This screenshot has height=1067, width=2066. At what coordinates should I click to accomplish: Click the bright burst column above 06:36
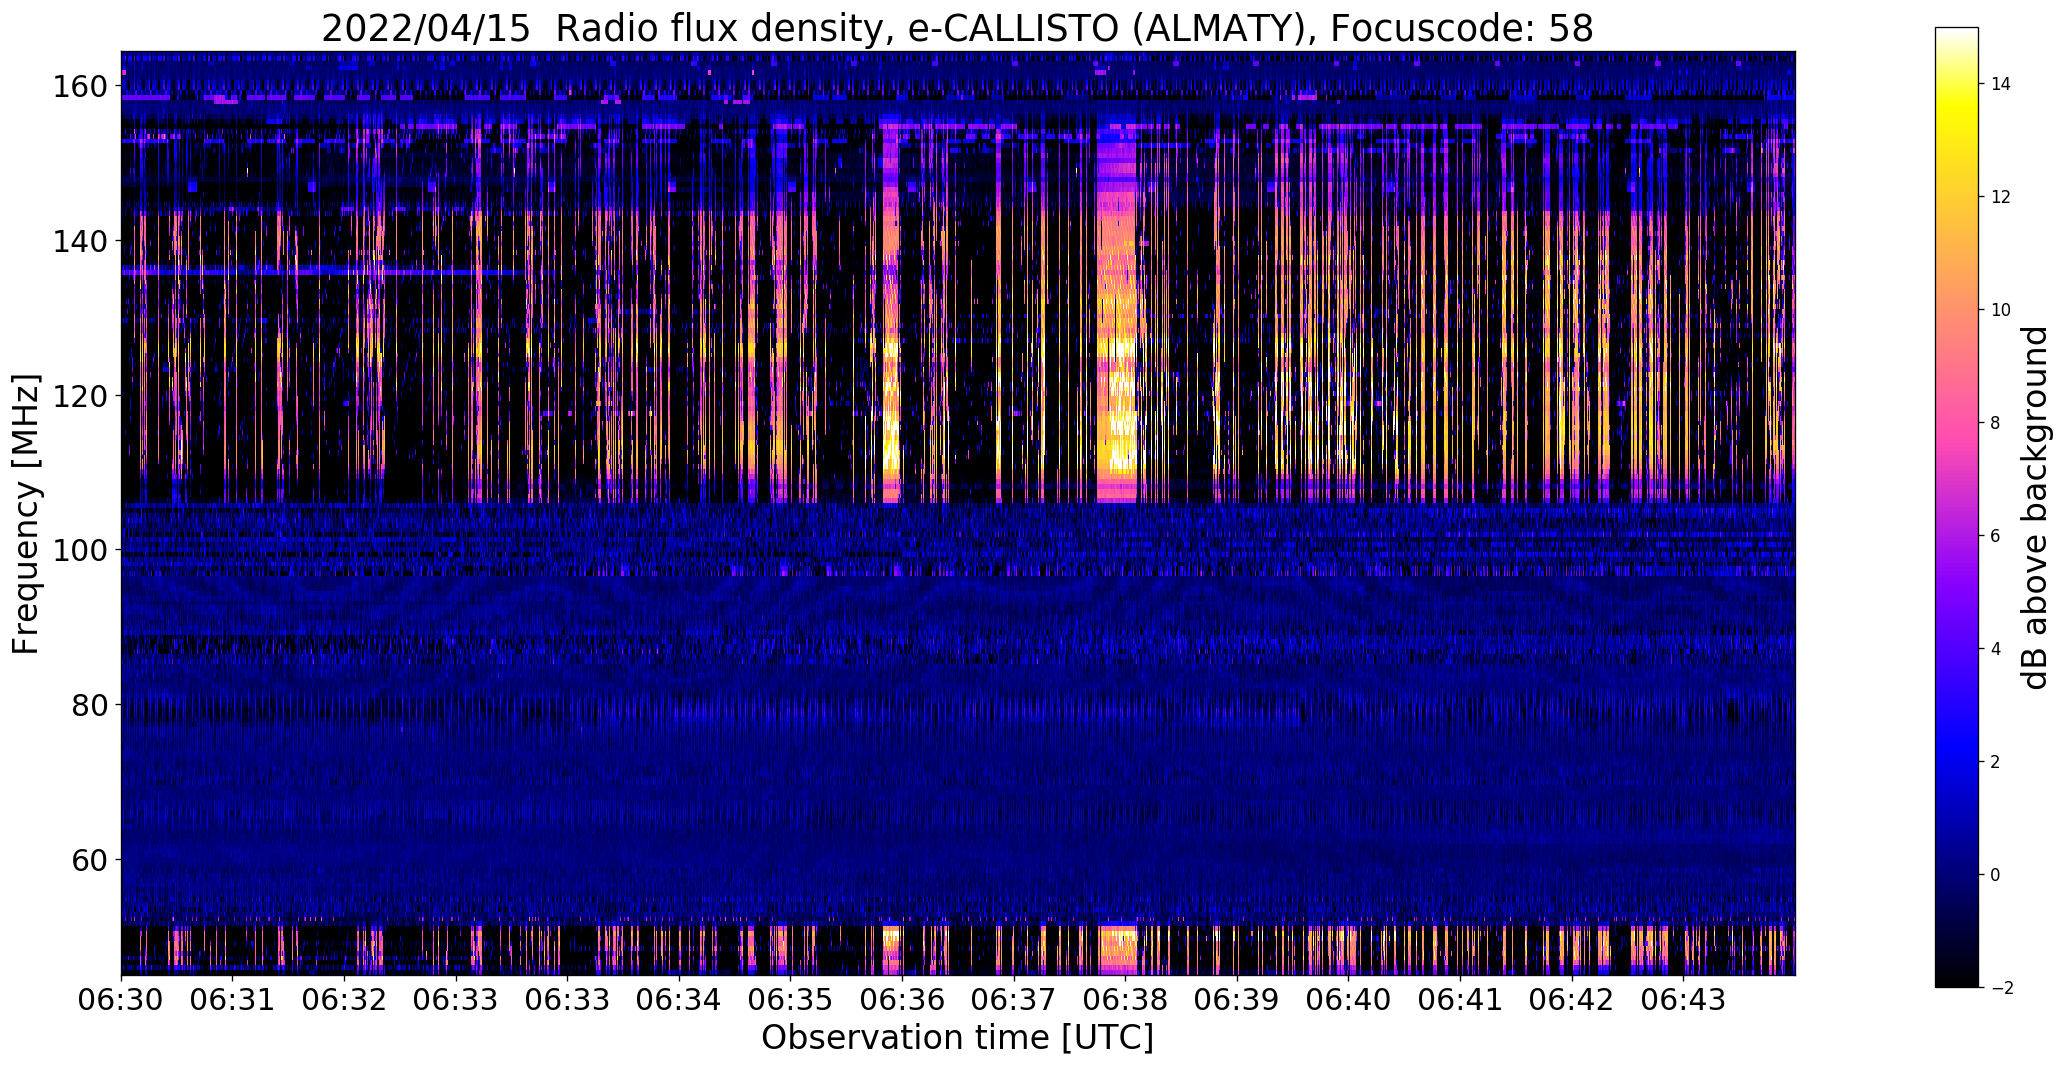click(x=891, y=315)
